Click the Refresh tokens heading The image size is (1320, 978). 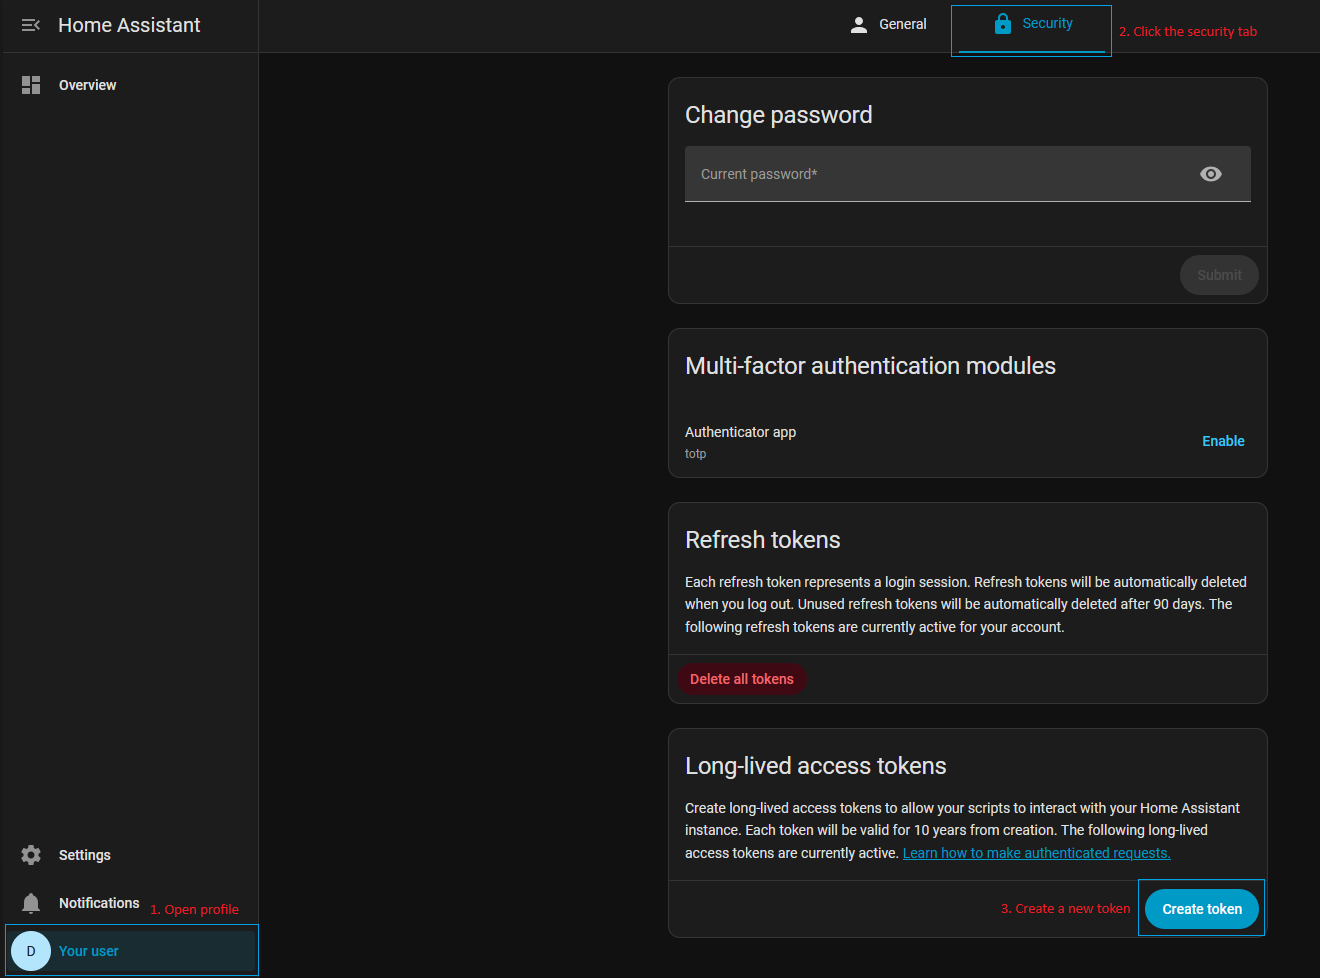763,540
